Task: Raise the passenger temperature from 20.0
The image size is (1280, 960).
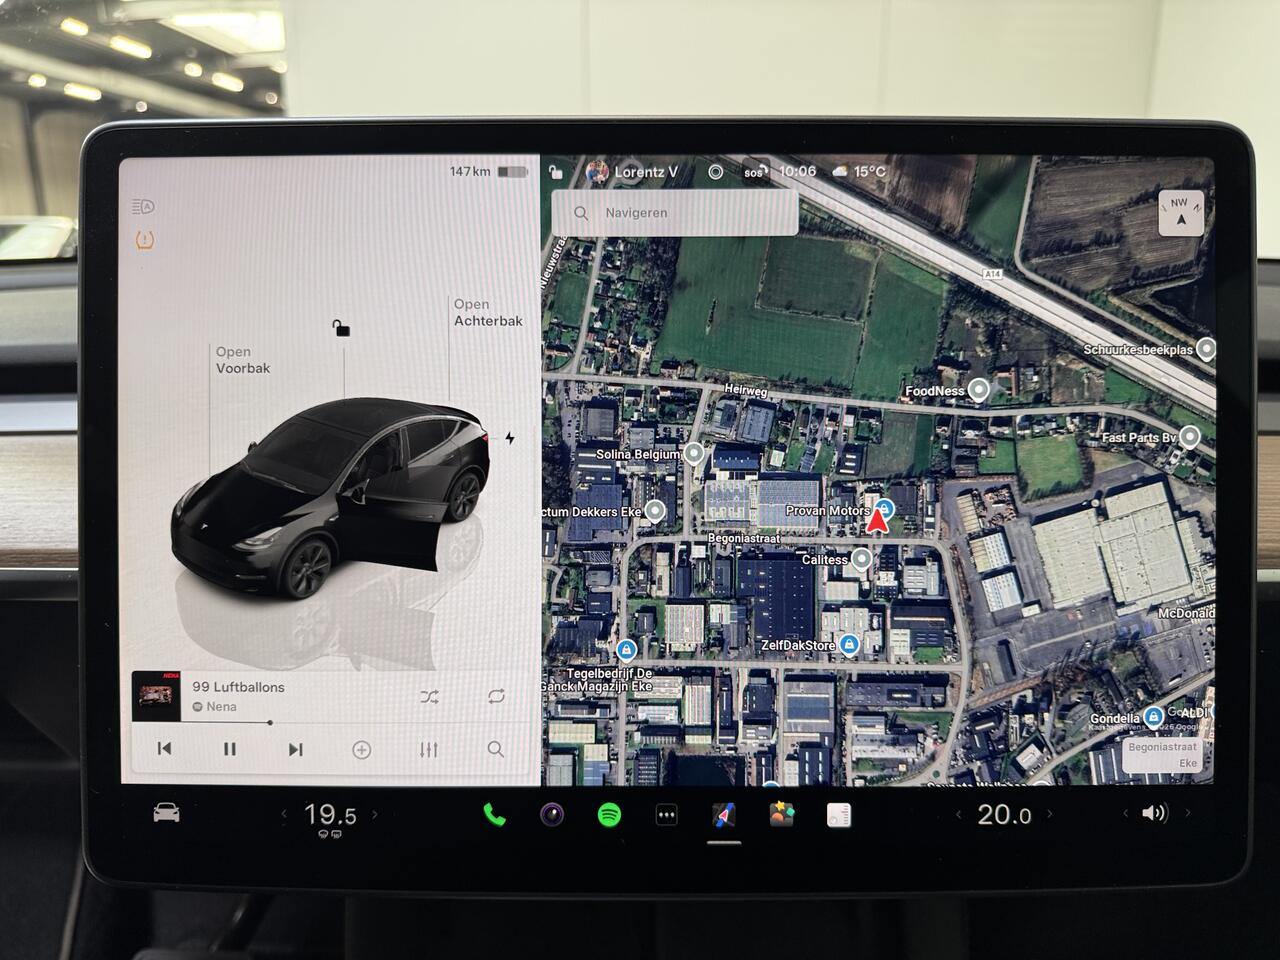Action: click(x=1050, y=815)
